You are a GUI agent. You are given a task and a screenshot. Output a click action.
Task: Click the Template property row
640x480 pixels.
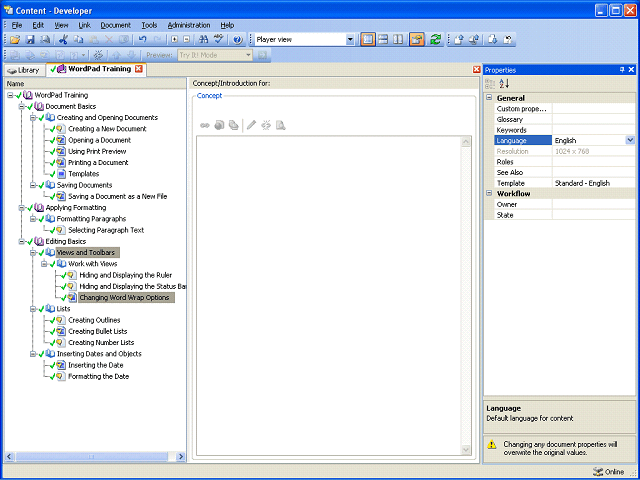point(565,183)
